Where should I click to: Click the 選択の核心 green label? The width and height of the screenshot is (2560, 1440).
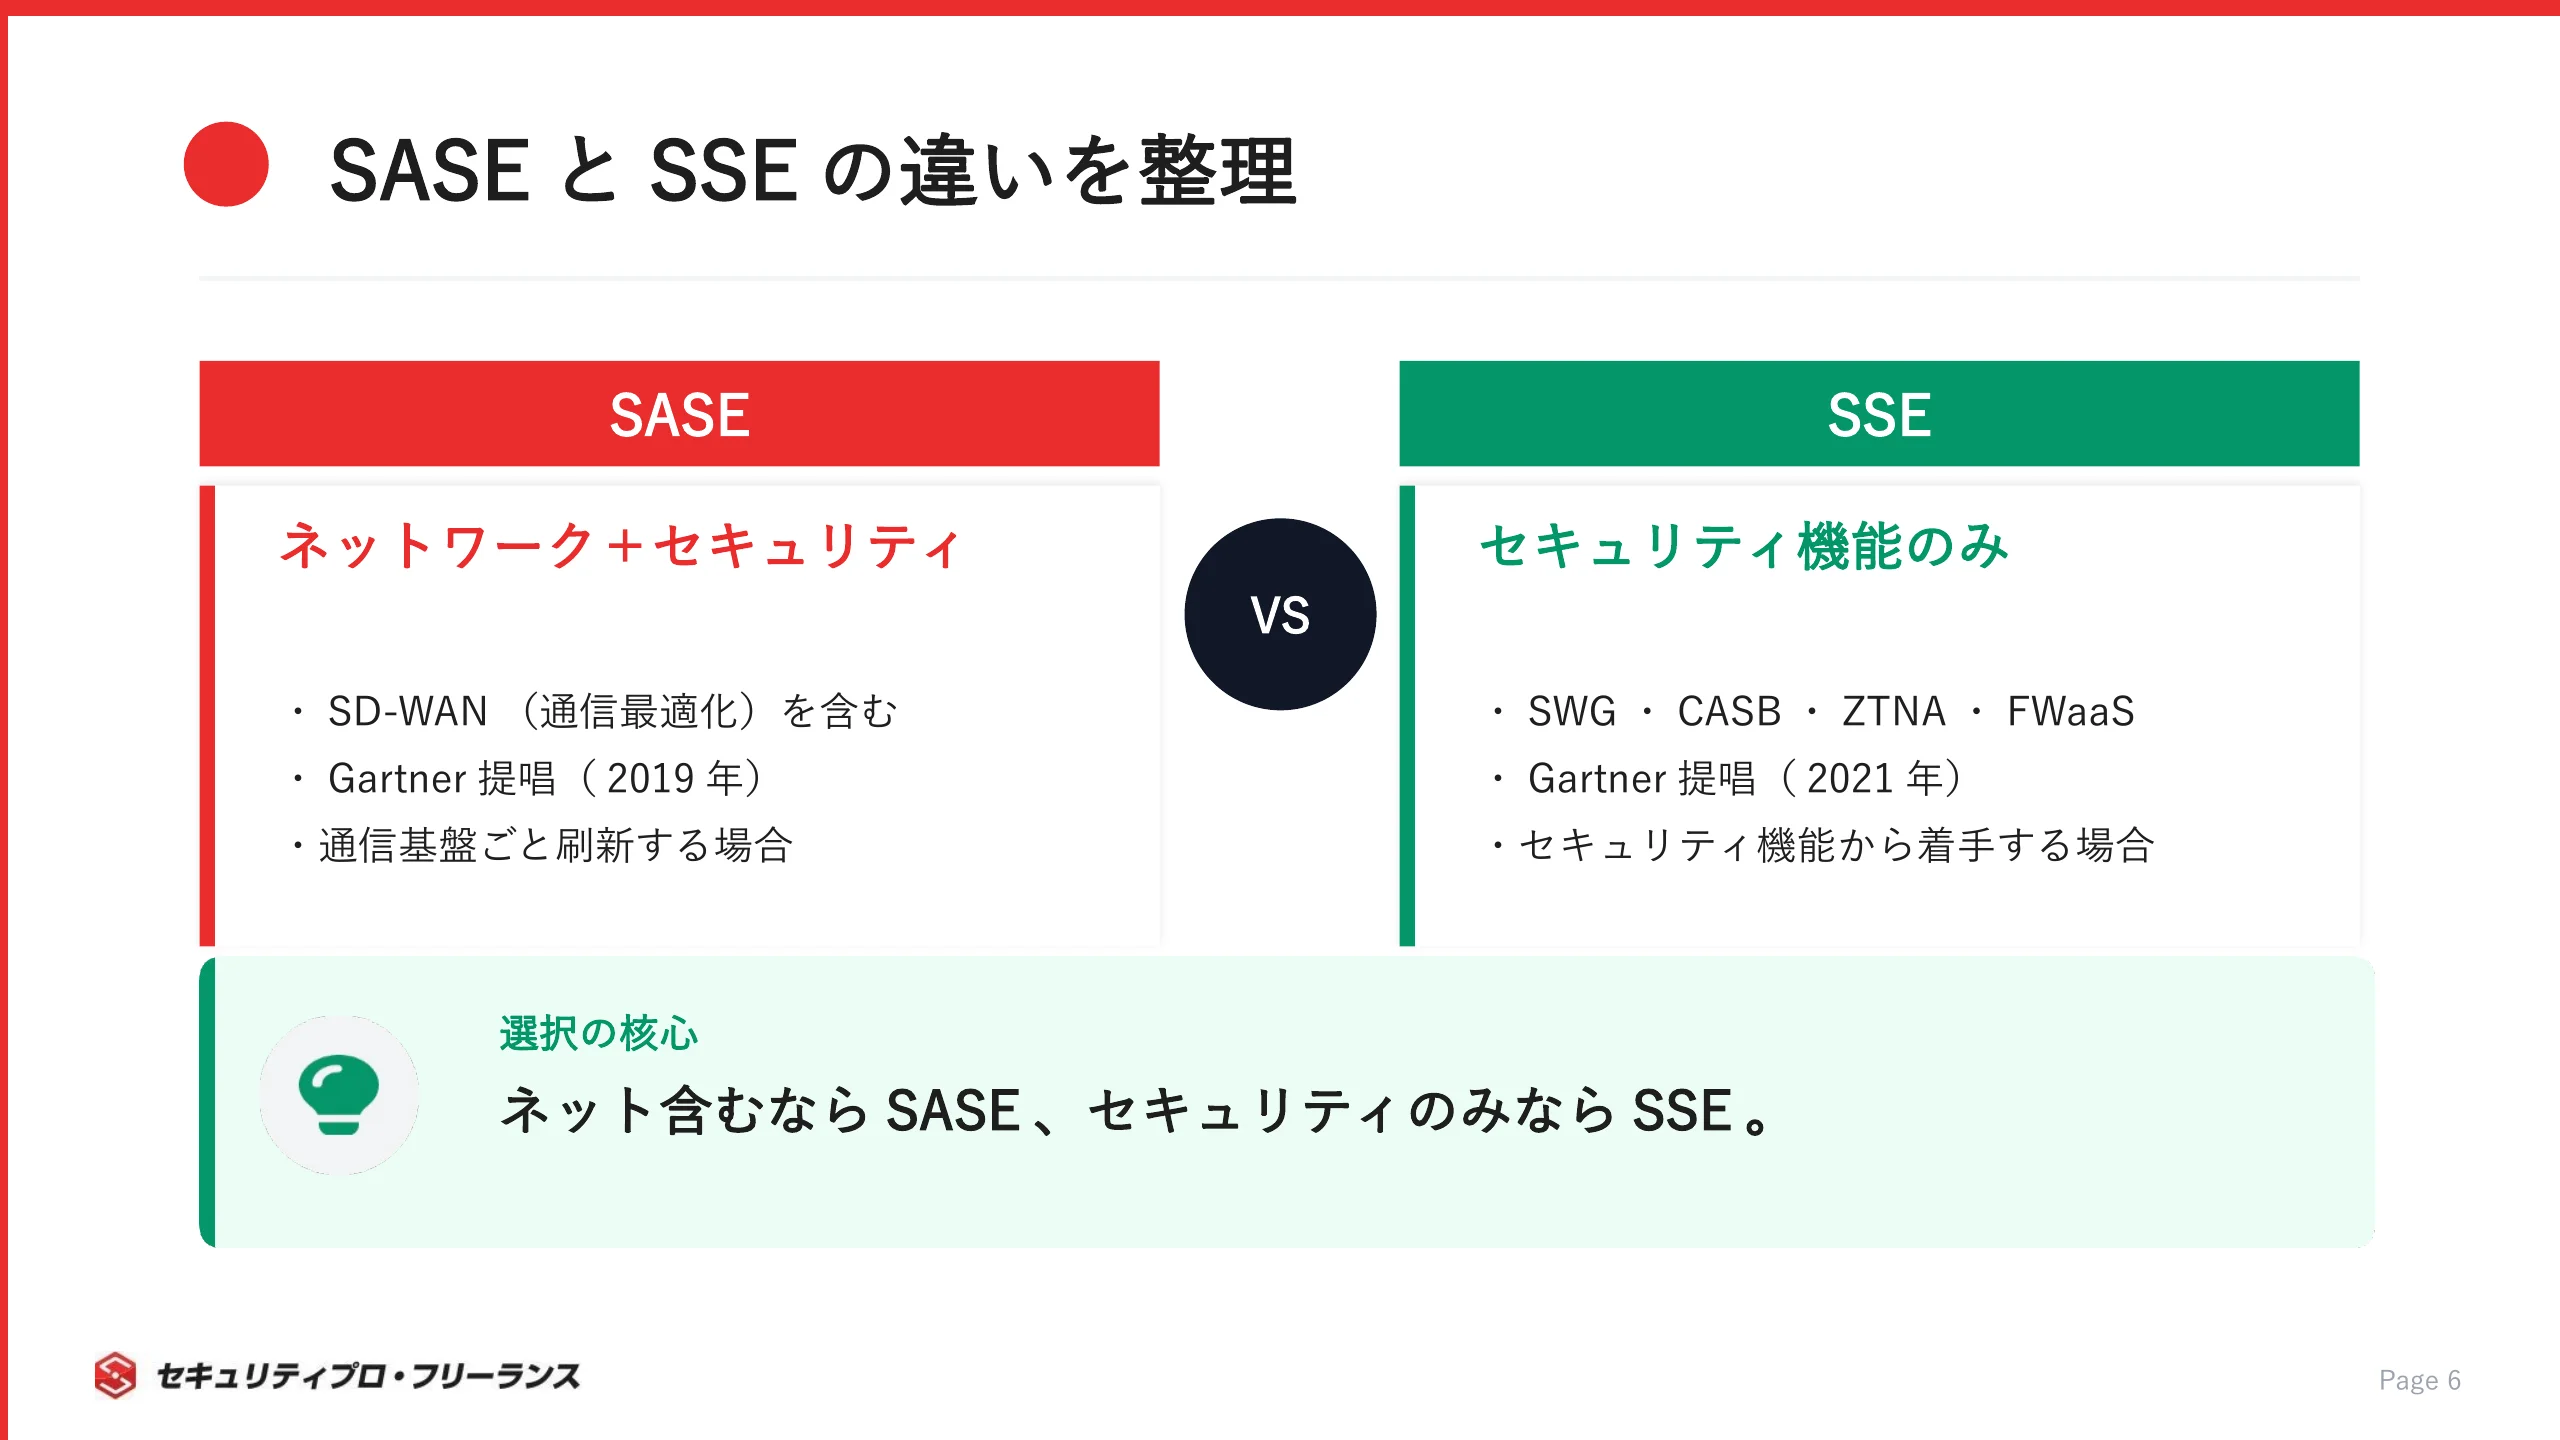pyautogui.click(x=598, y=1034)
